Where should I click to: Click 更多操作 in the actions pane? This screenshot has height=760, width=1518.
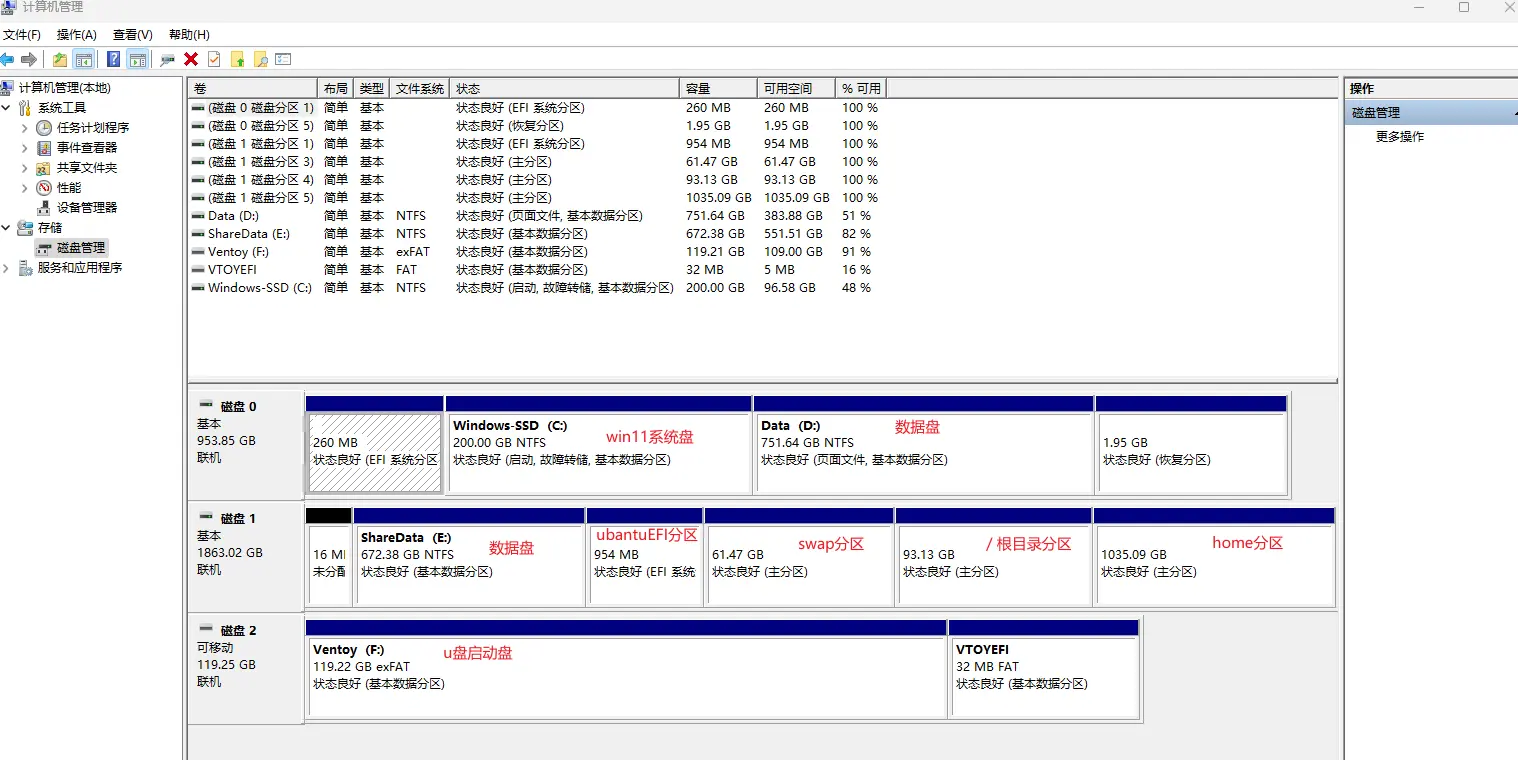[x=1400, y=137]
